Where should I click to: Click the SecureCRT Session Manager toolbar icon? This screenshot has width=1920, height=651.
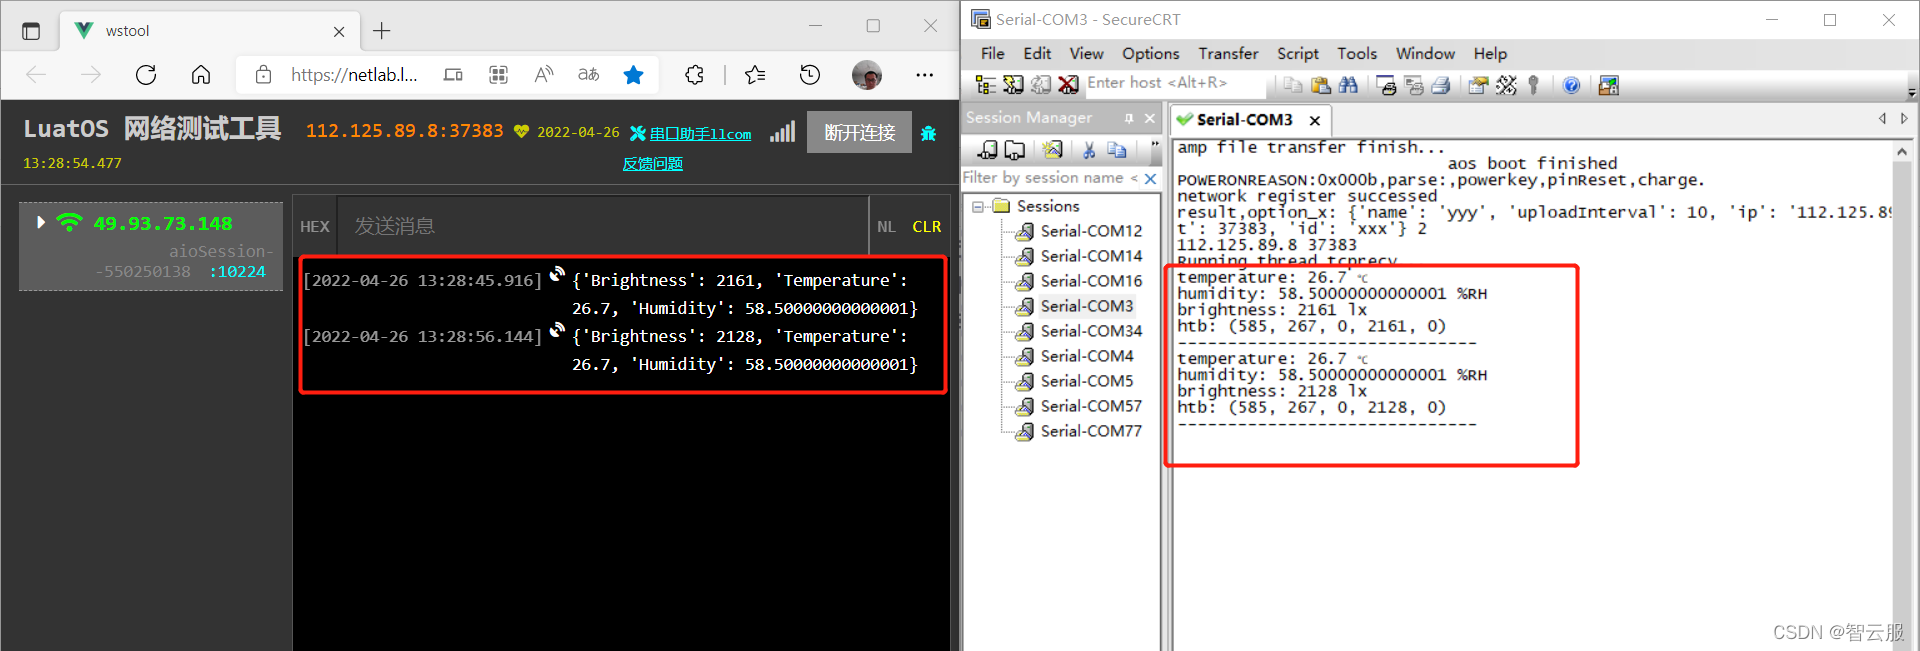[x=985, y=85]
